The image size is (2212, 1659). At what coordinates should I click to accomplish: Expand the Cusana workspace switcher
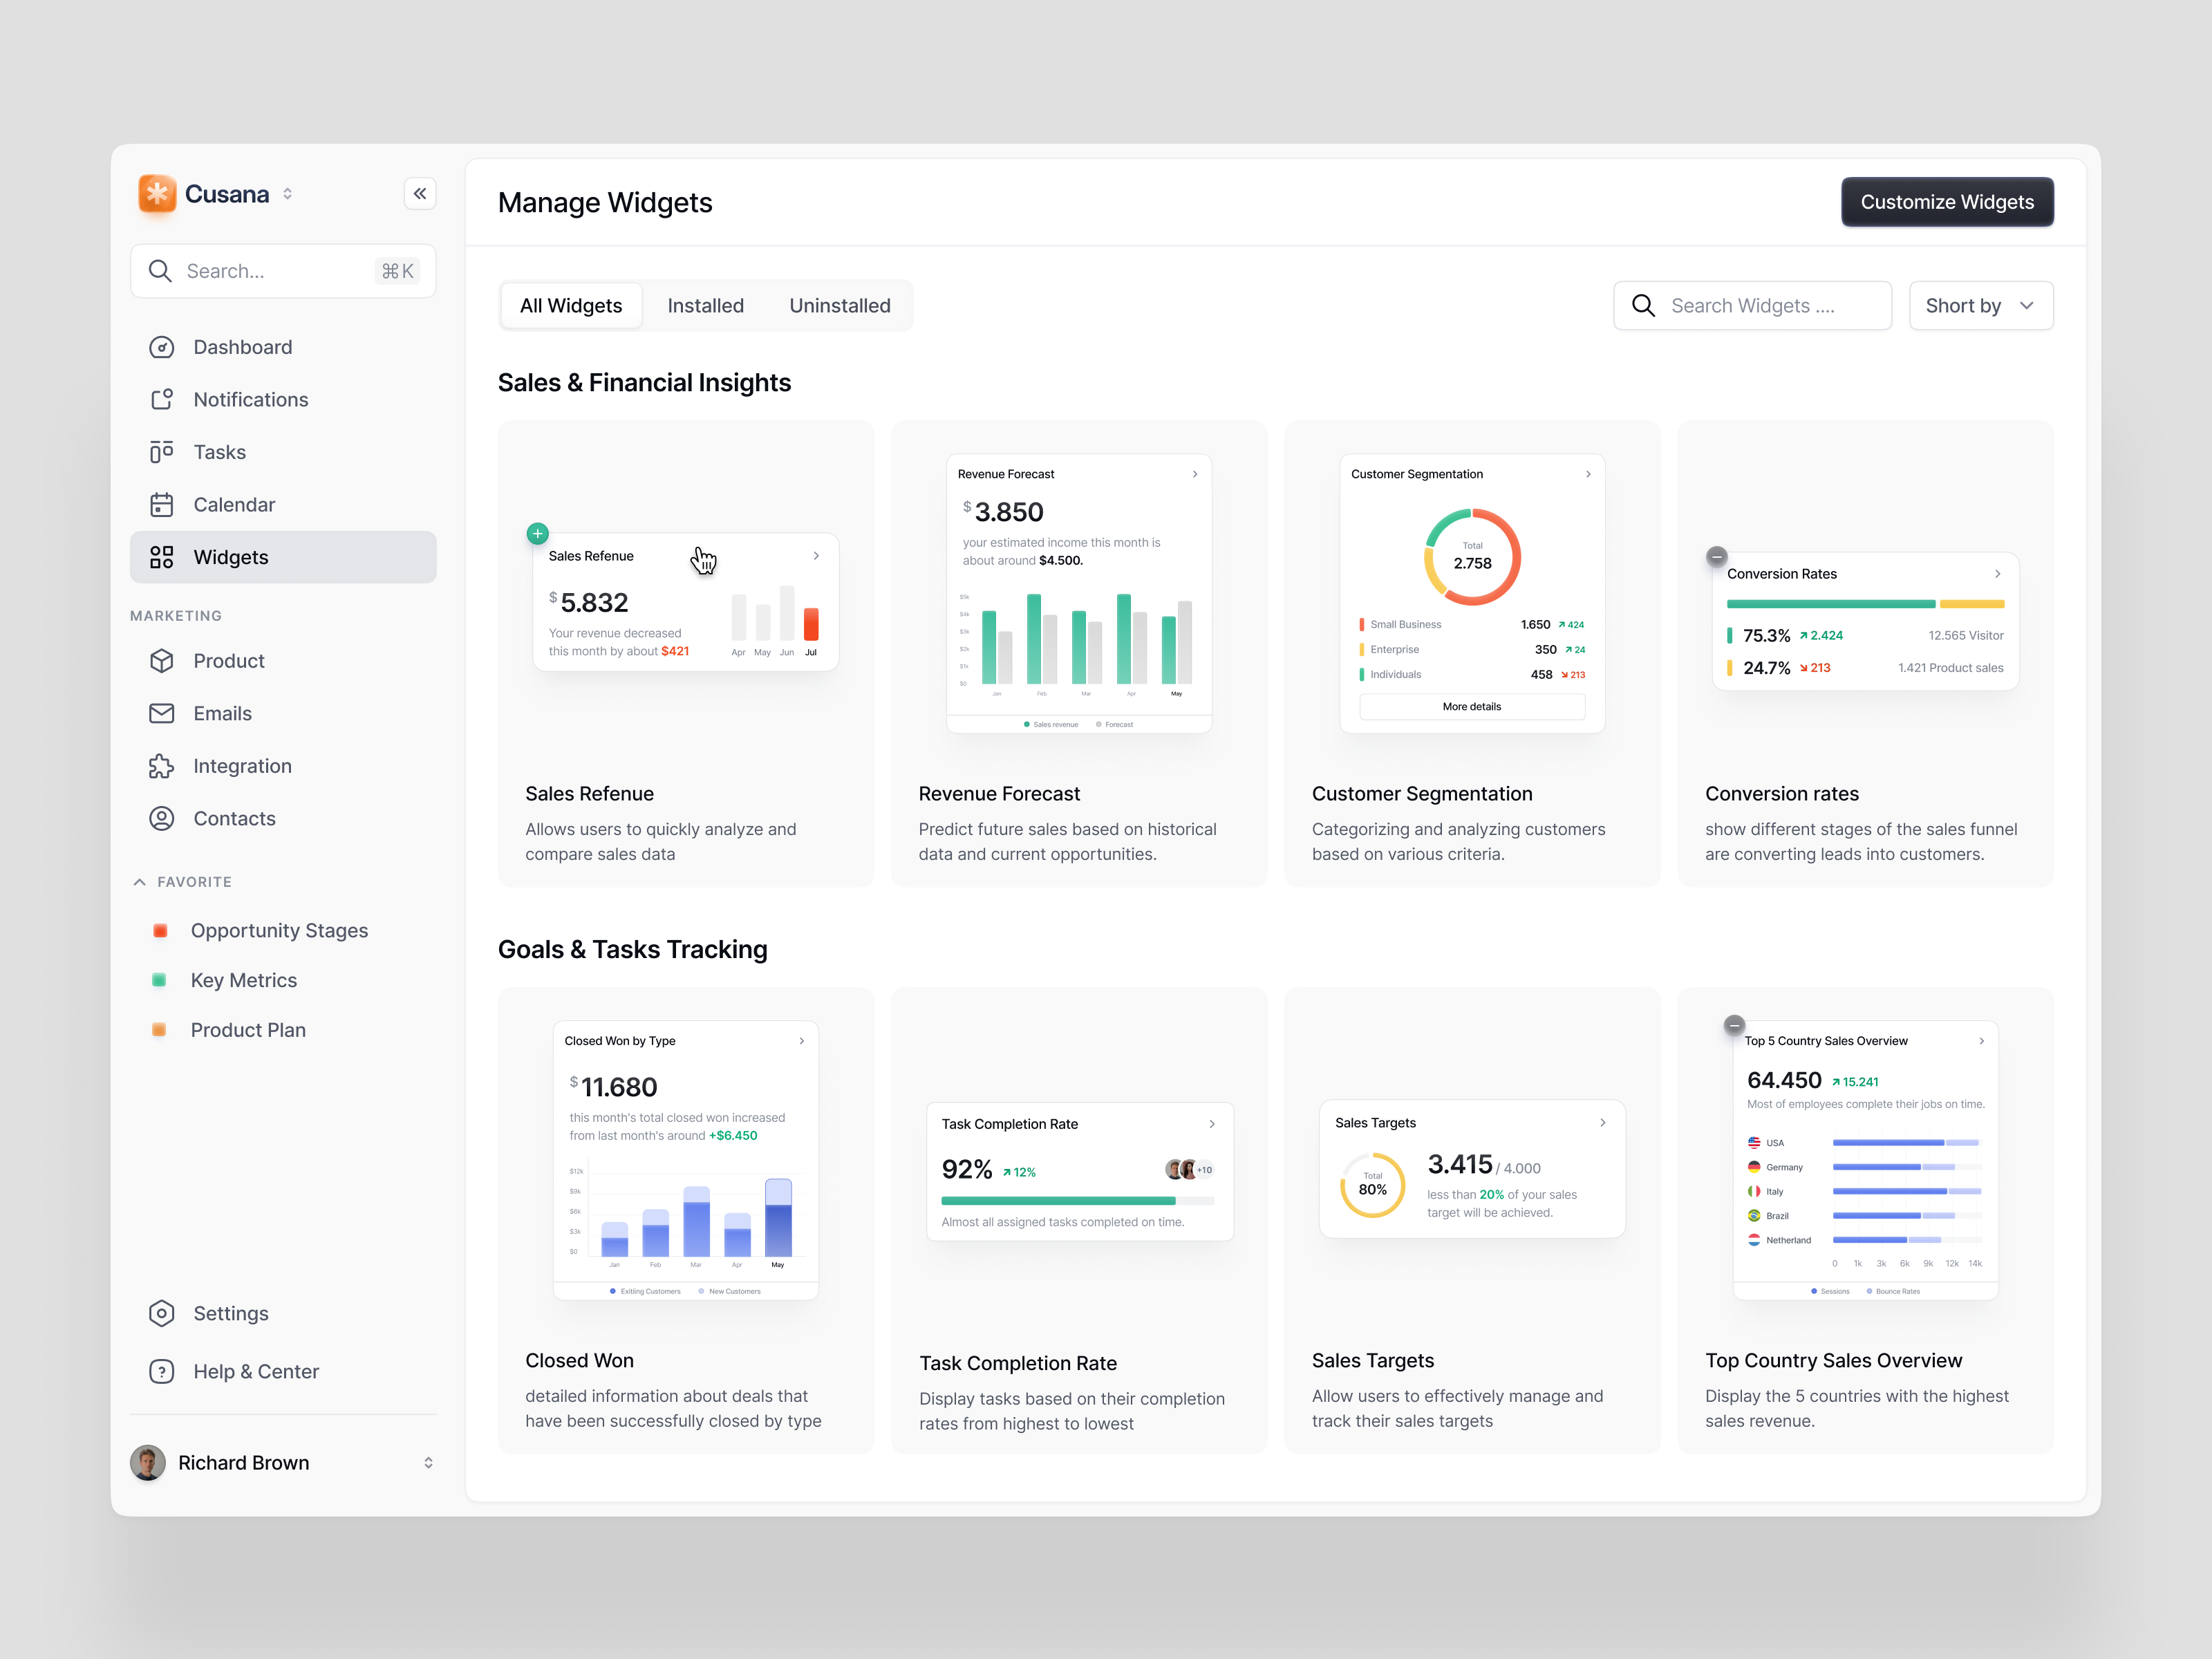[x=287, y=193]
